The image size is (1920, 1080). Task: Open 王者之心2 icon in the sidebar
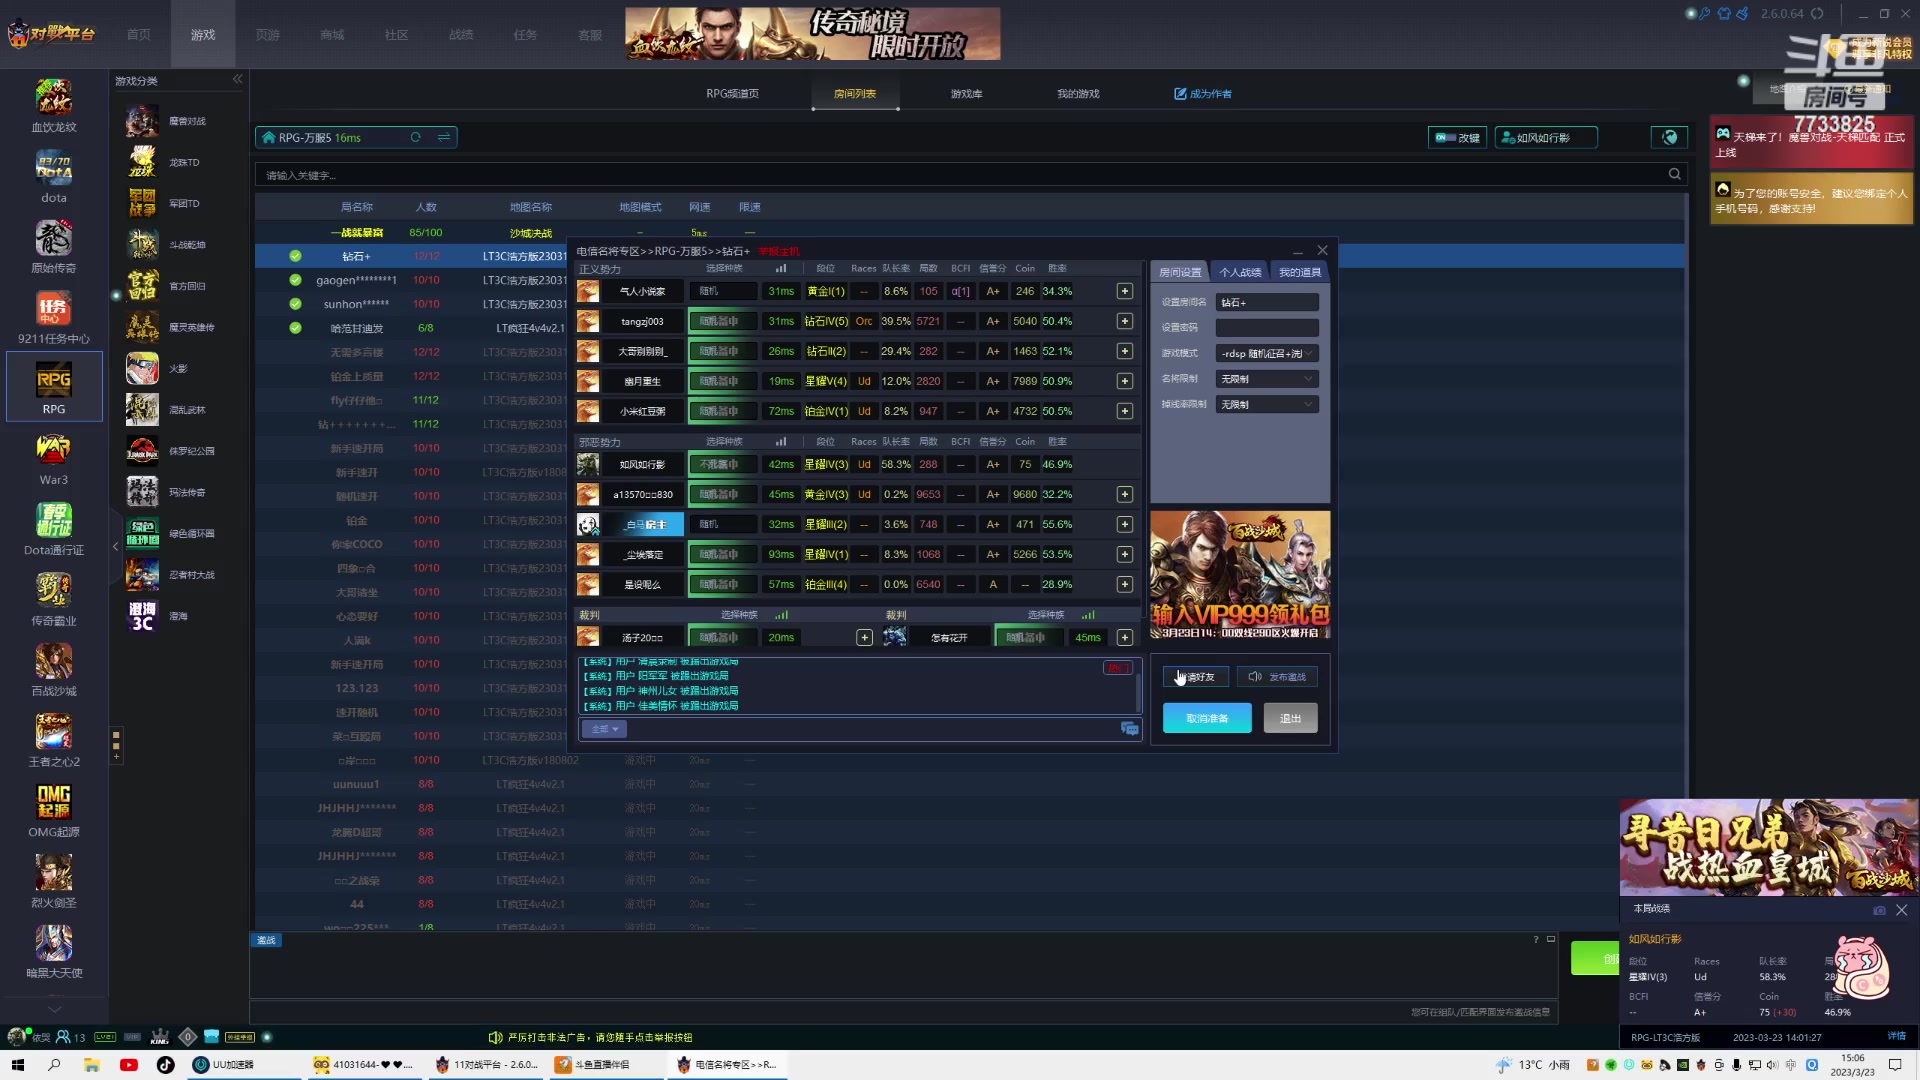pos(54,742)
